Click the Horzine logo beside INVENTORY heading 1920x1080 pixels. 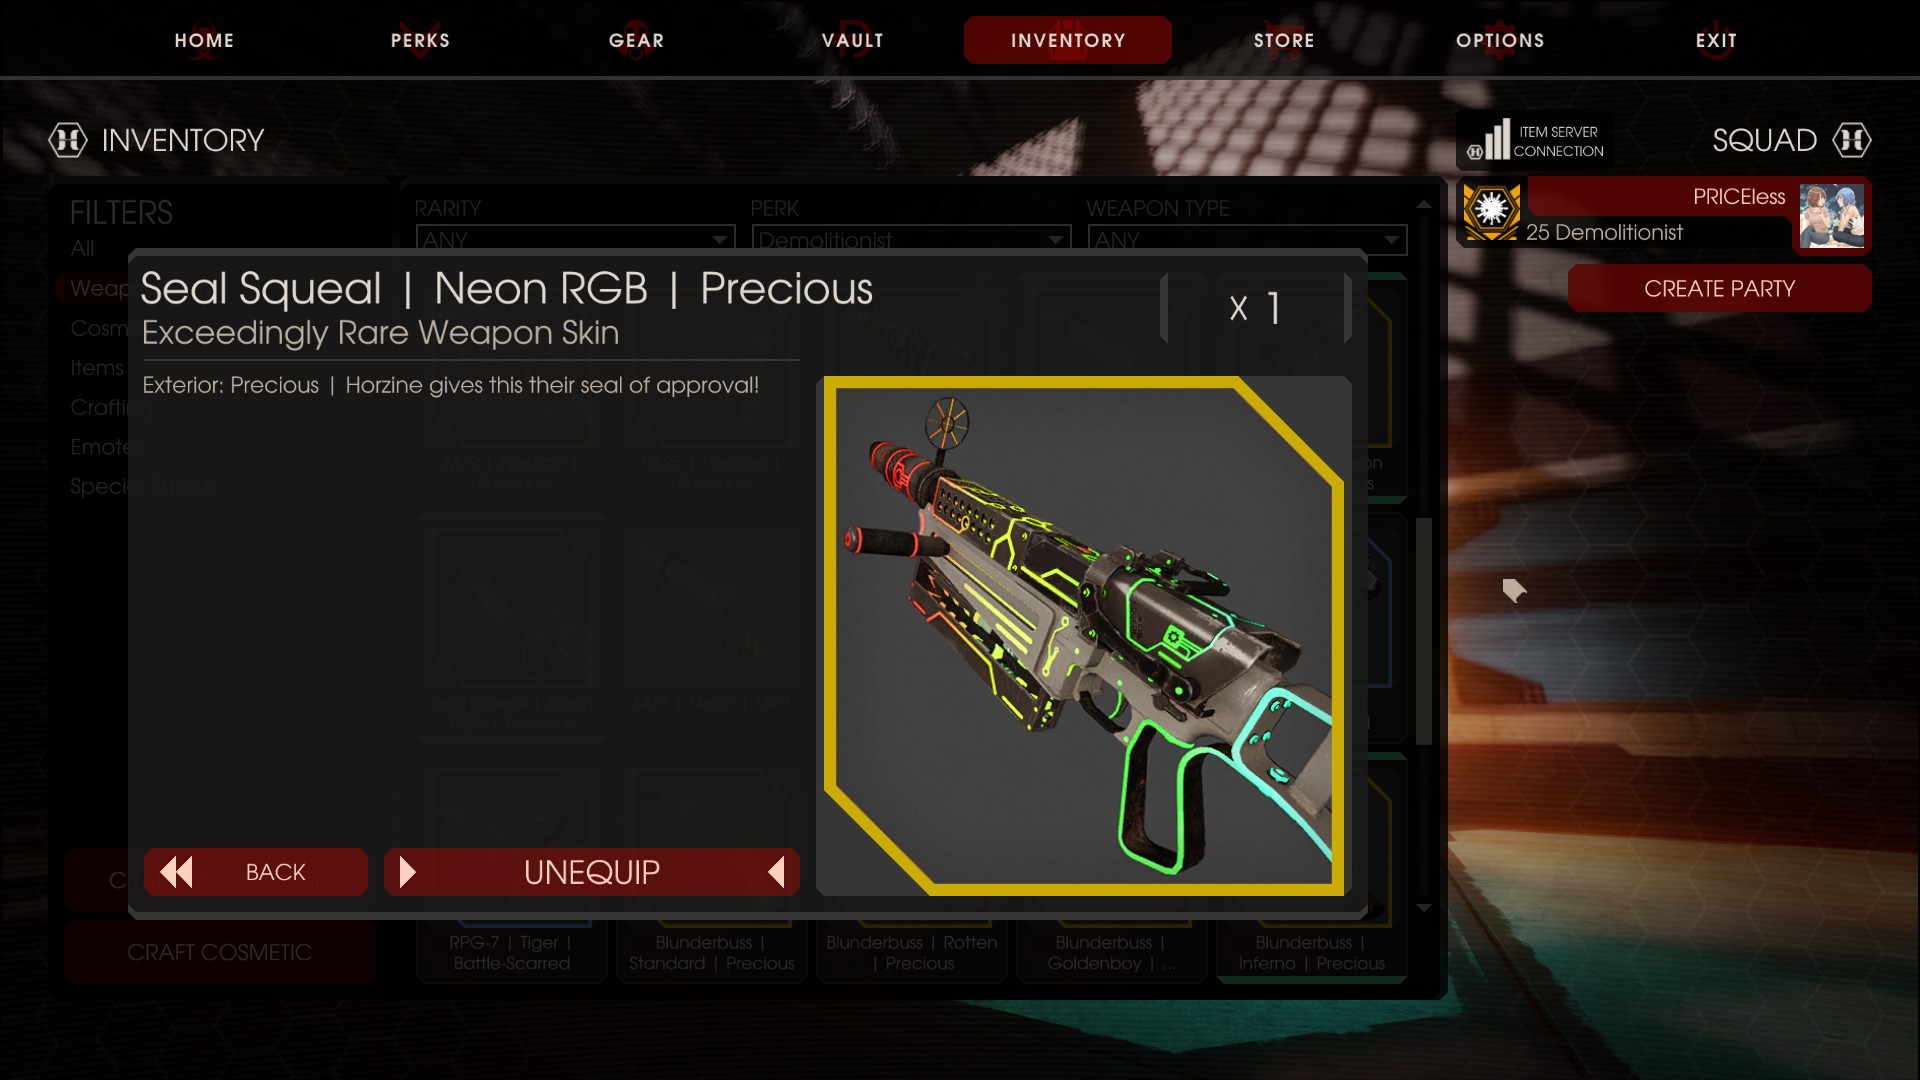(68, 140)
